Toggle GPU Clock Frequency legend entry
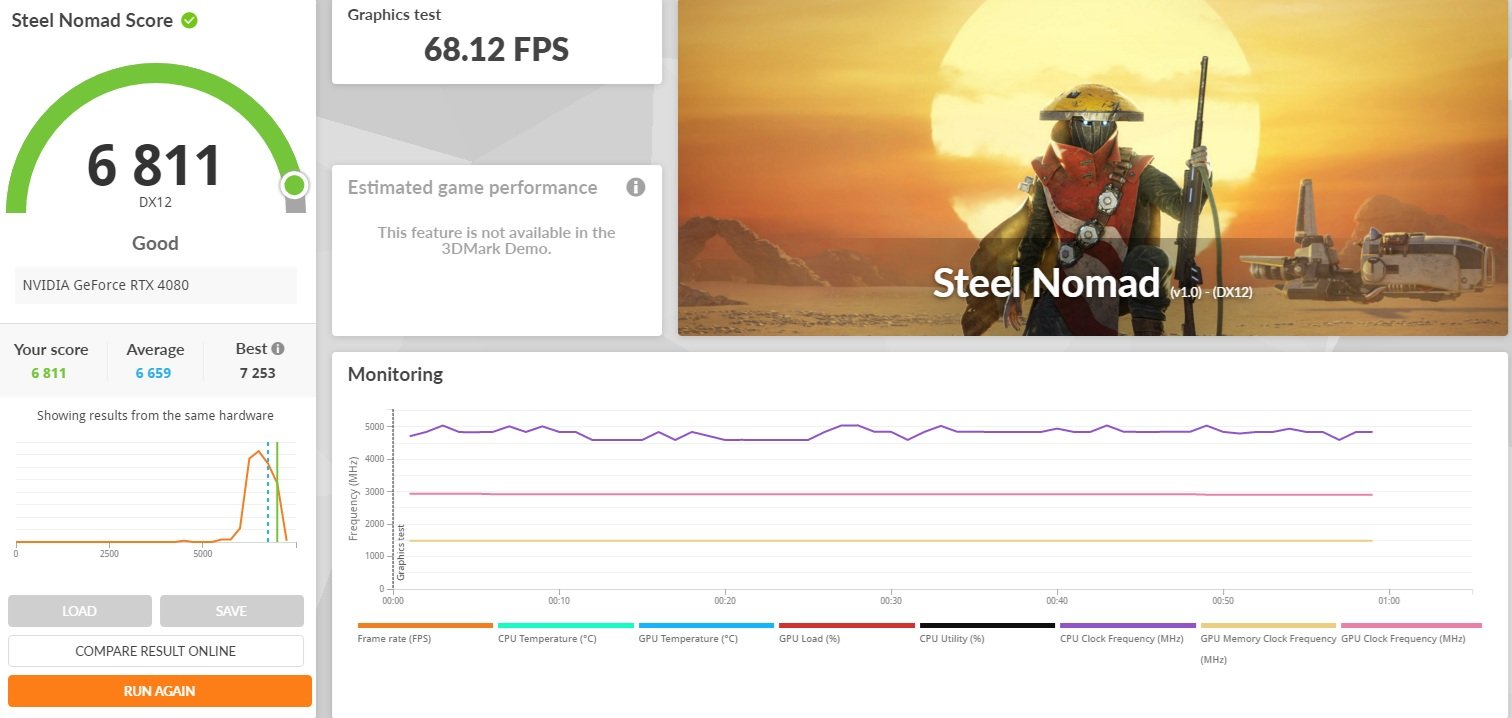The height and width of the screenshot is (718, 1512). 1403,638
